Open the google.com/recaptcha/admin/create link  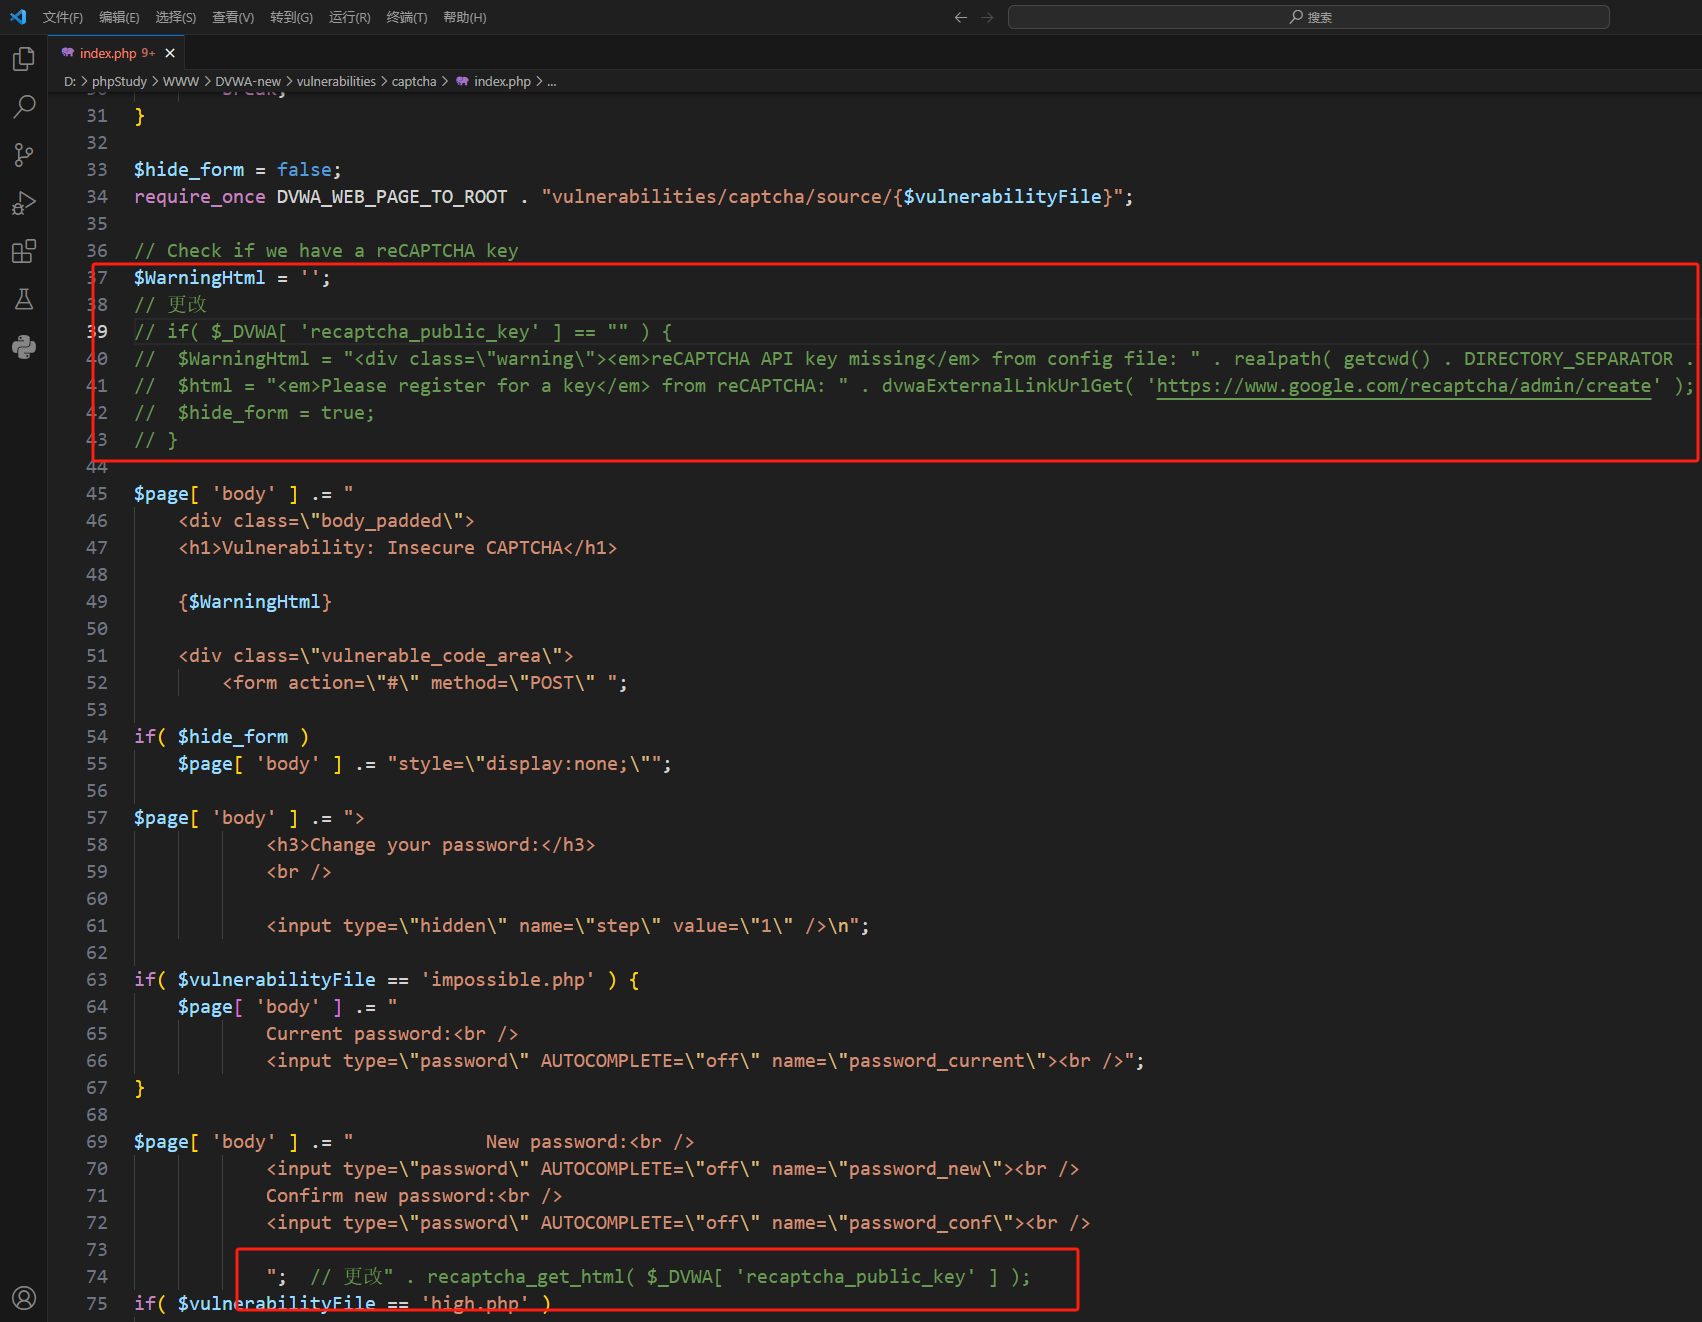[1404, 386]
